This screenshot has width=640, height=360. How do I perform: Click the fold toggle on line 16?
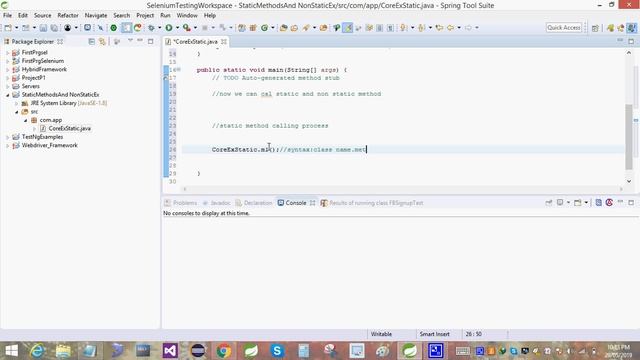(x=178, y=70)
